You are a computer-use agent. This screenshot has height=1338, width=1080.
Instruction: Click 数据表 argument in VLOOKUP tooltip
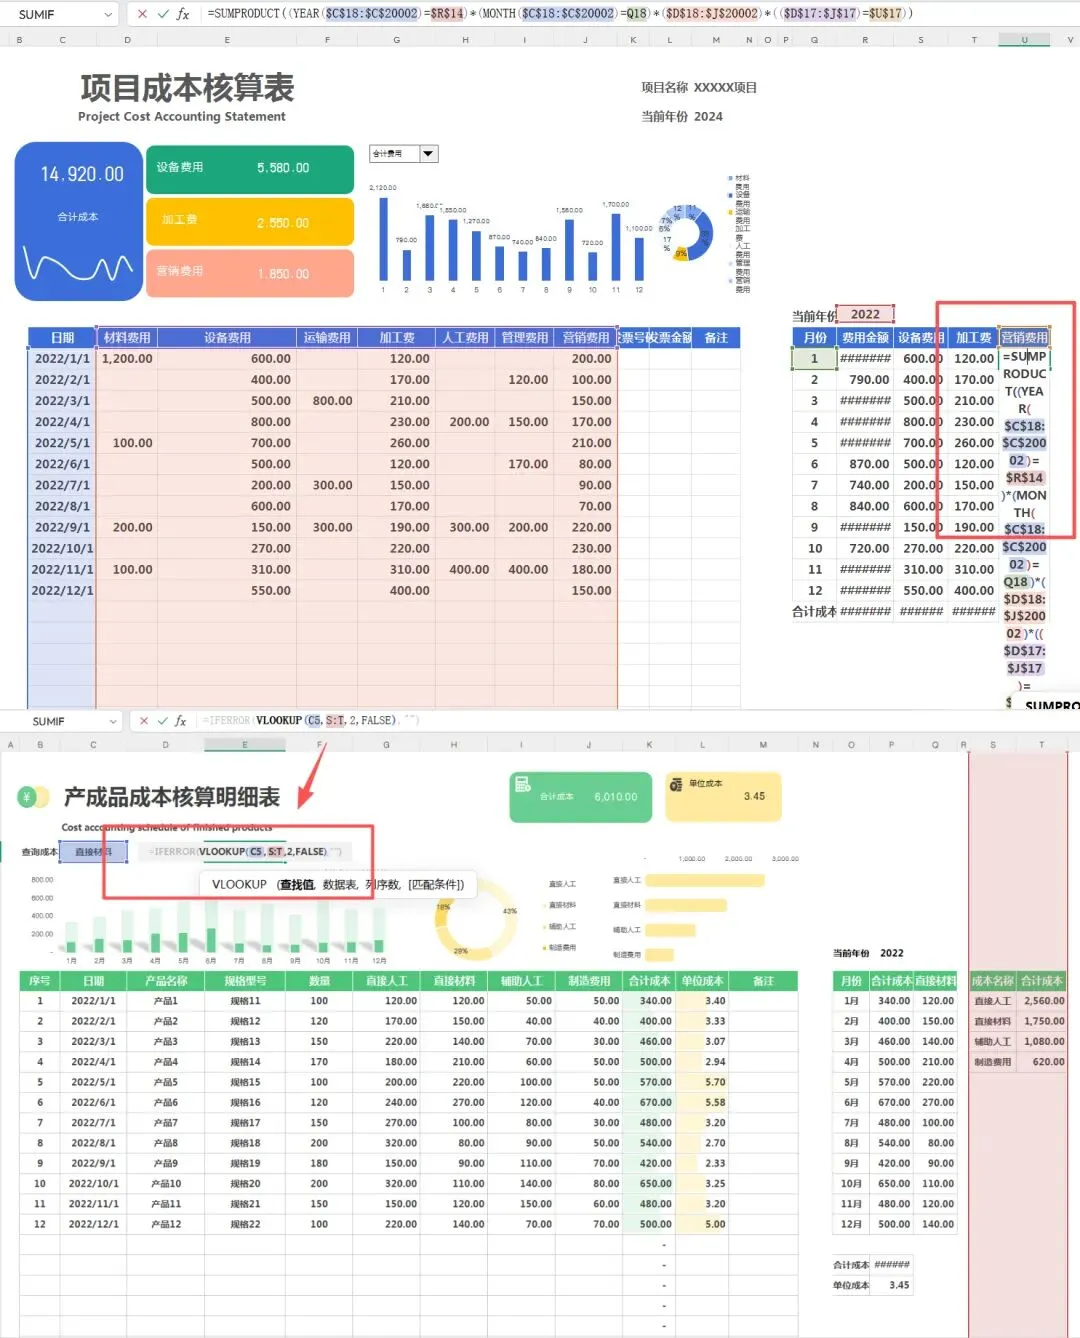(339, 885)
